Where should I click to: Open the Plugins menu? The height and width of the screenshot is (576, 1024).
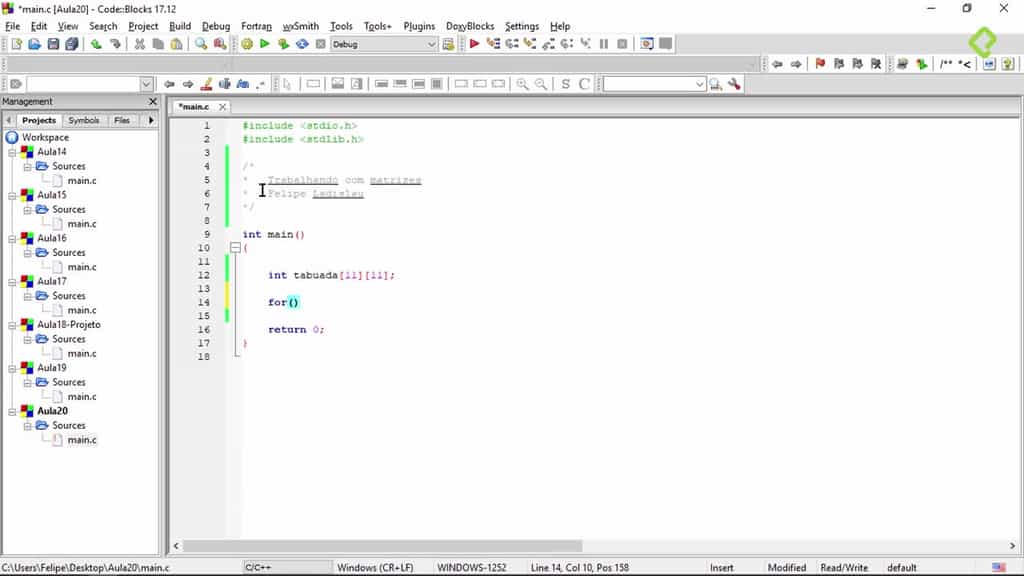419,26
